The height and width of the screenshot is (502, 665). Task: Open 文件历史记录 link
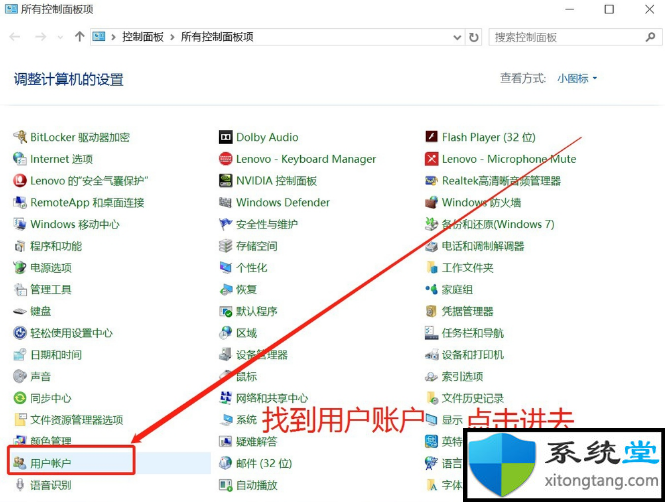[473, 398]
